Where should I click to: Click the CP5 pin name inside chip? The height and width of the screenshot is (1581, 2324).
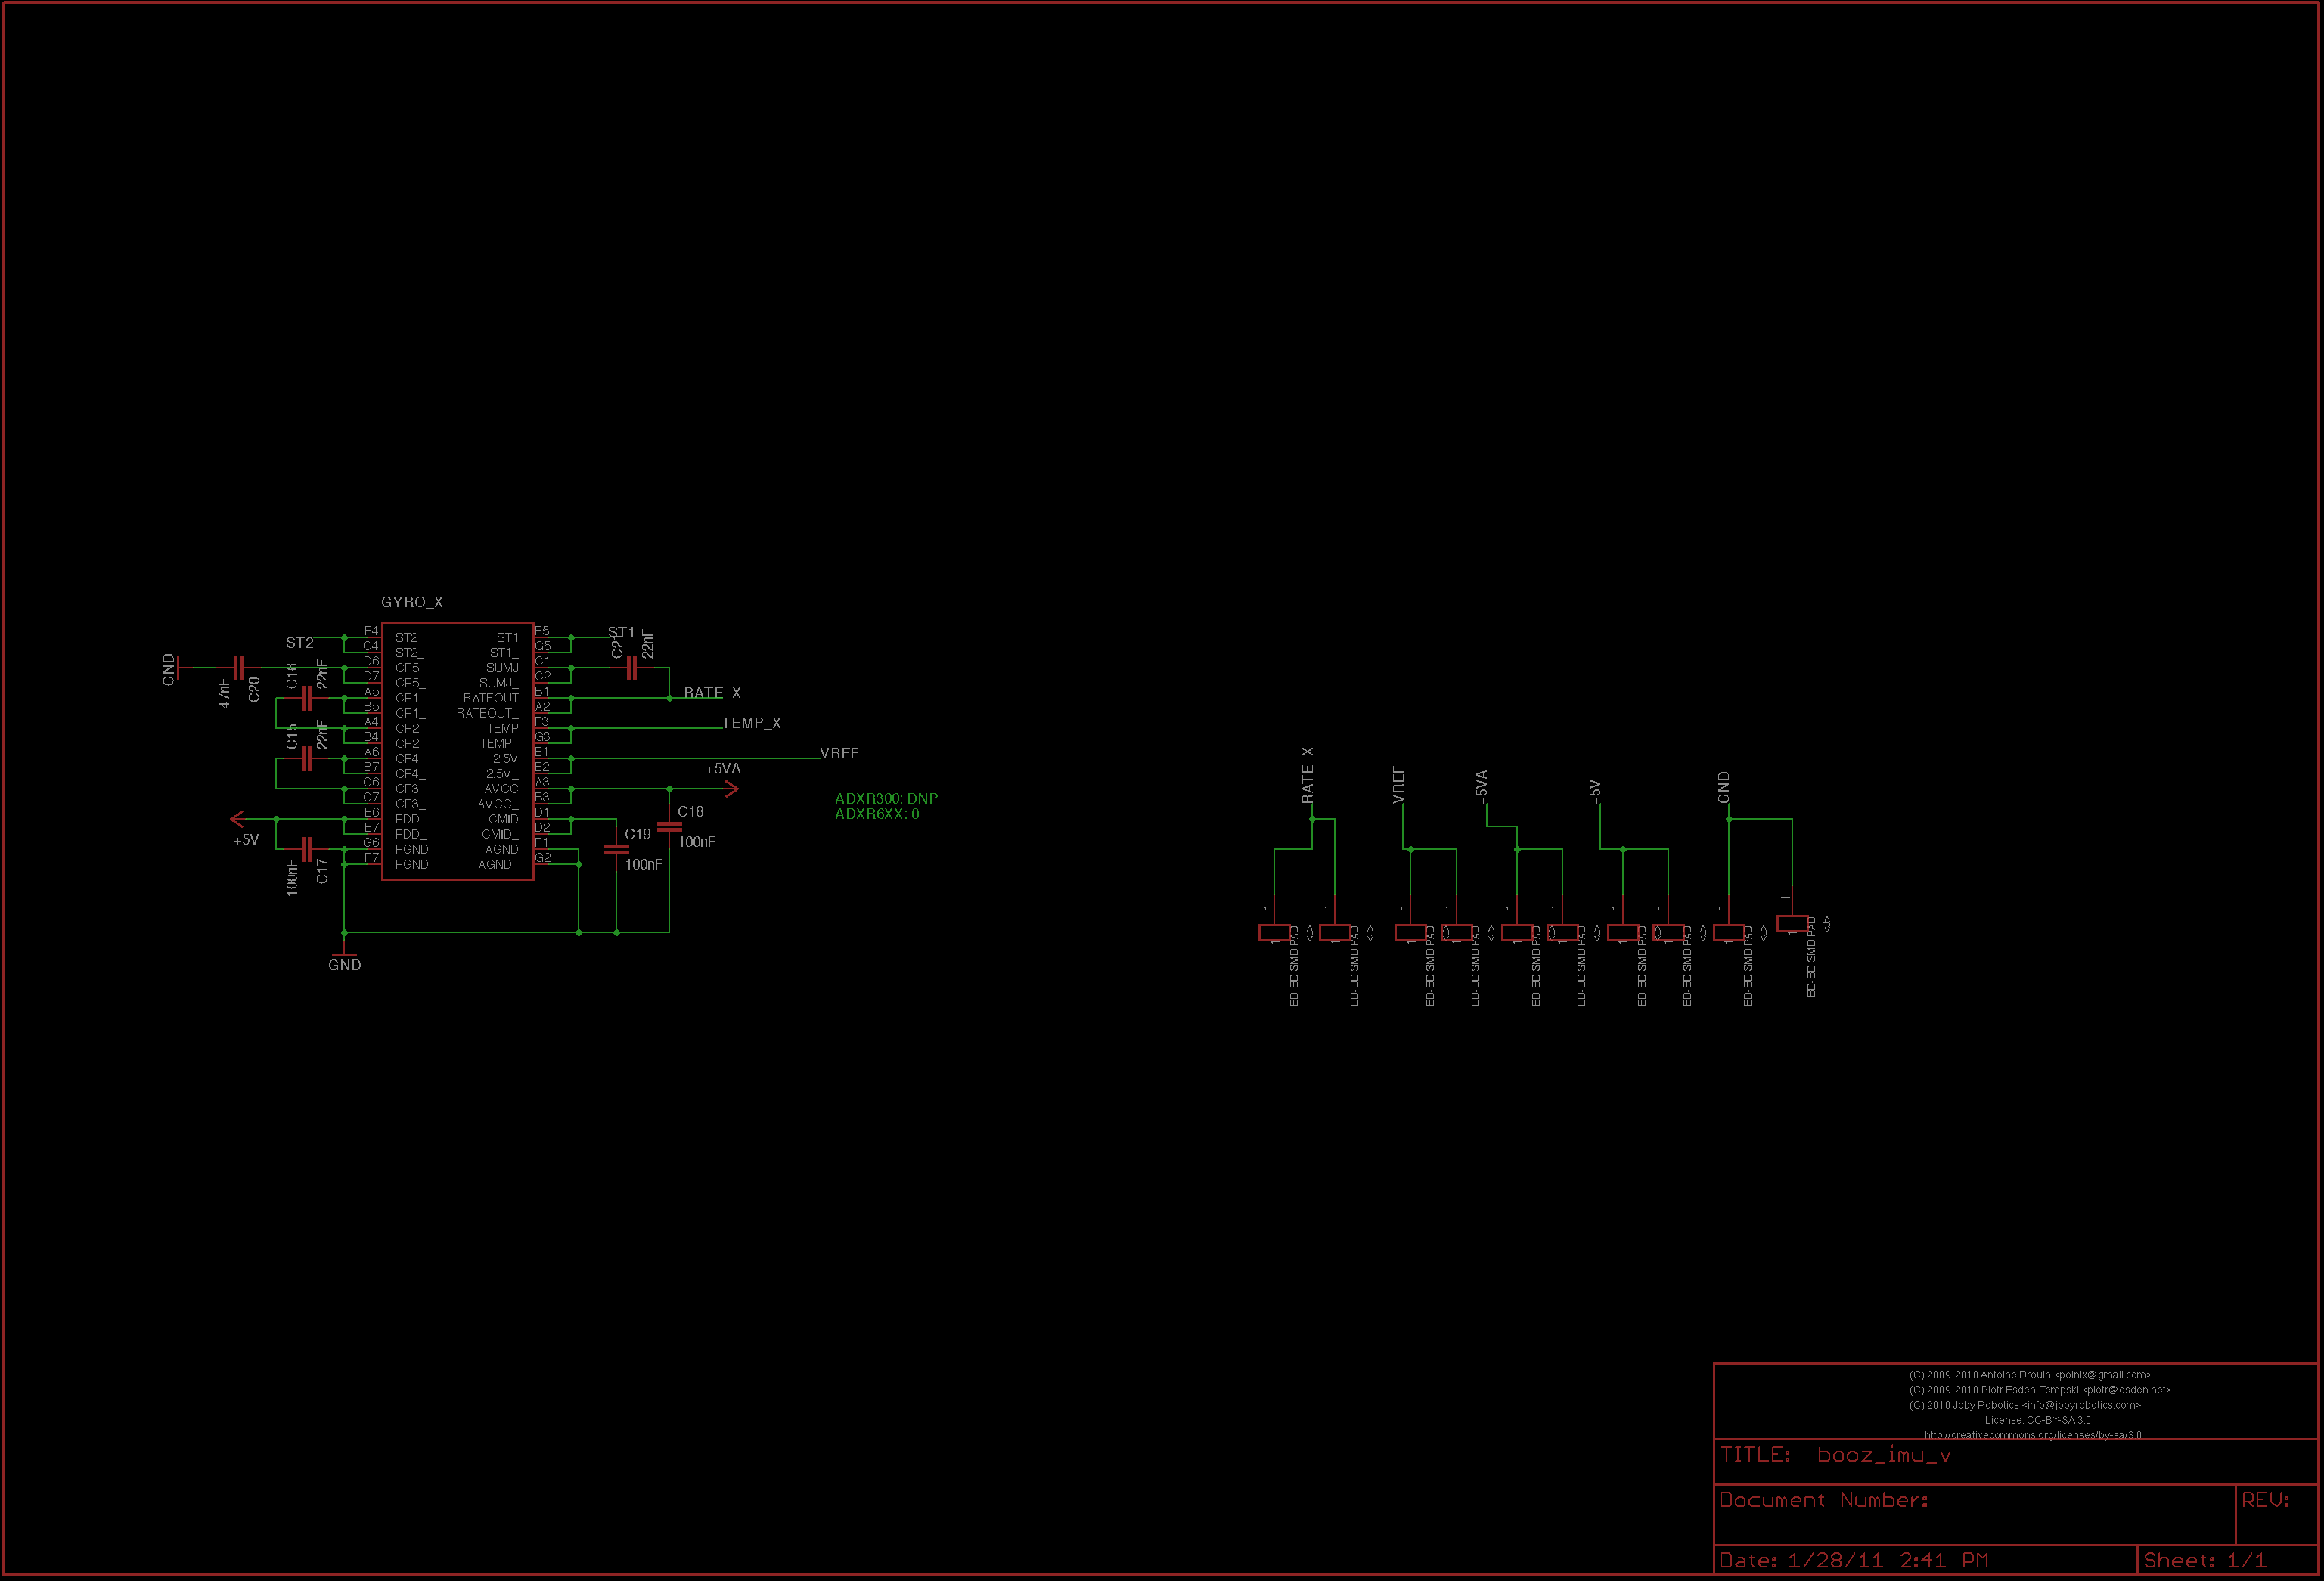tap(407, 668)
